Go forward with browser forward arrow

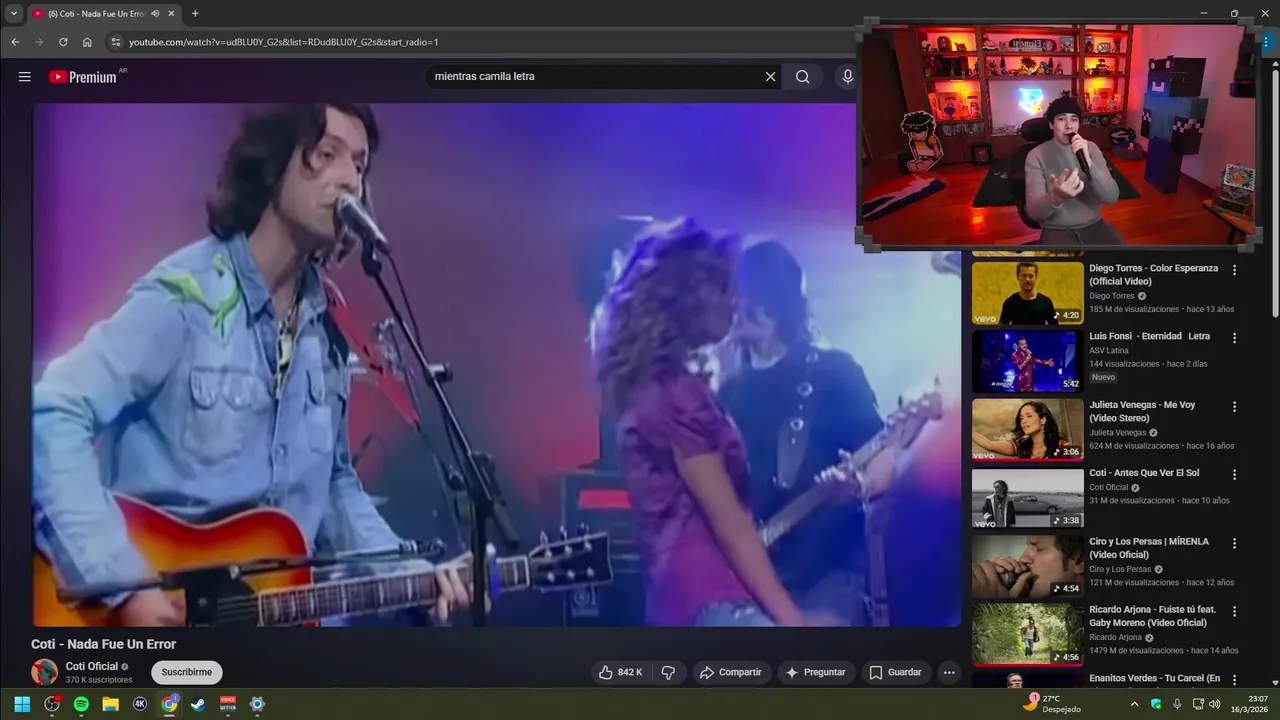(x=39, y=42)
